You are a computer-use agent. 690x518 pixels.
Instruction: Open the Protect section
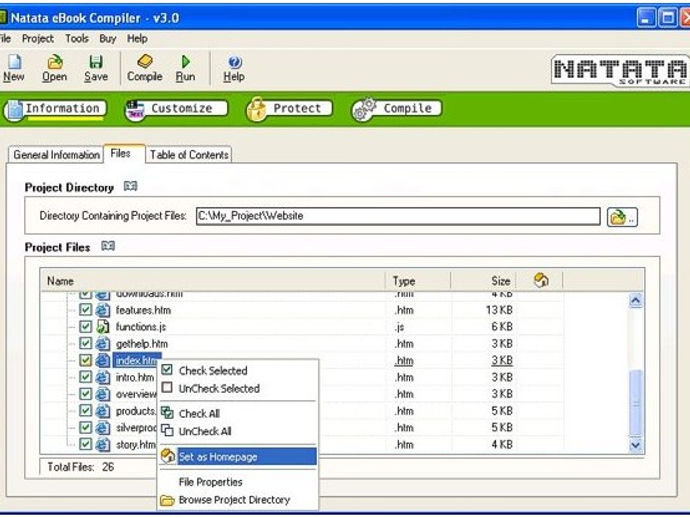tap(289, 109)
